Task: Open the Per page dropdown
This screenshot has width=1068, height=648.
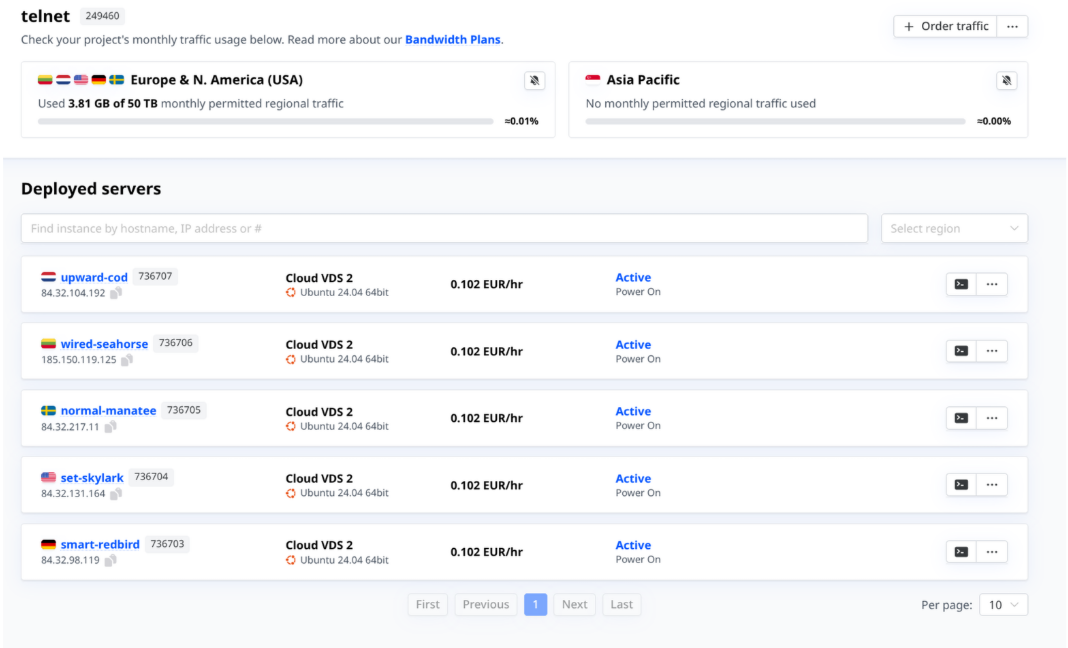Action: [x=1003, y=605]
